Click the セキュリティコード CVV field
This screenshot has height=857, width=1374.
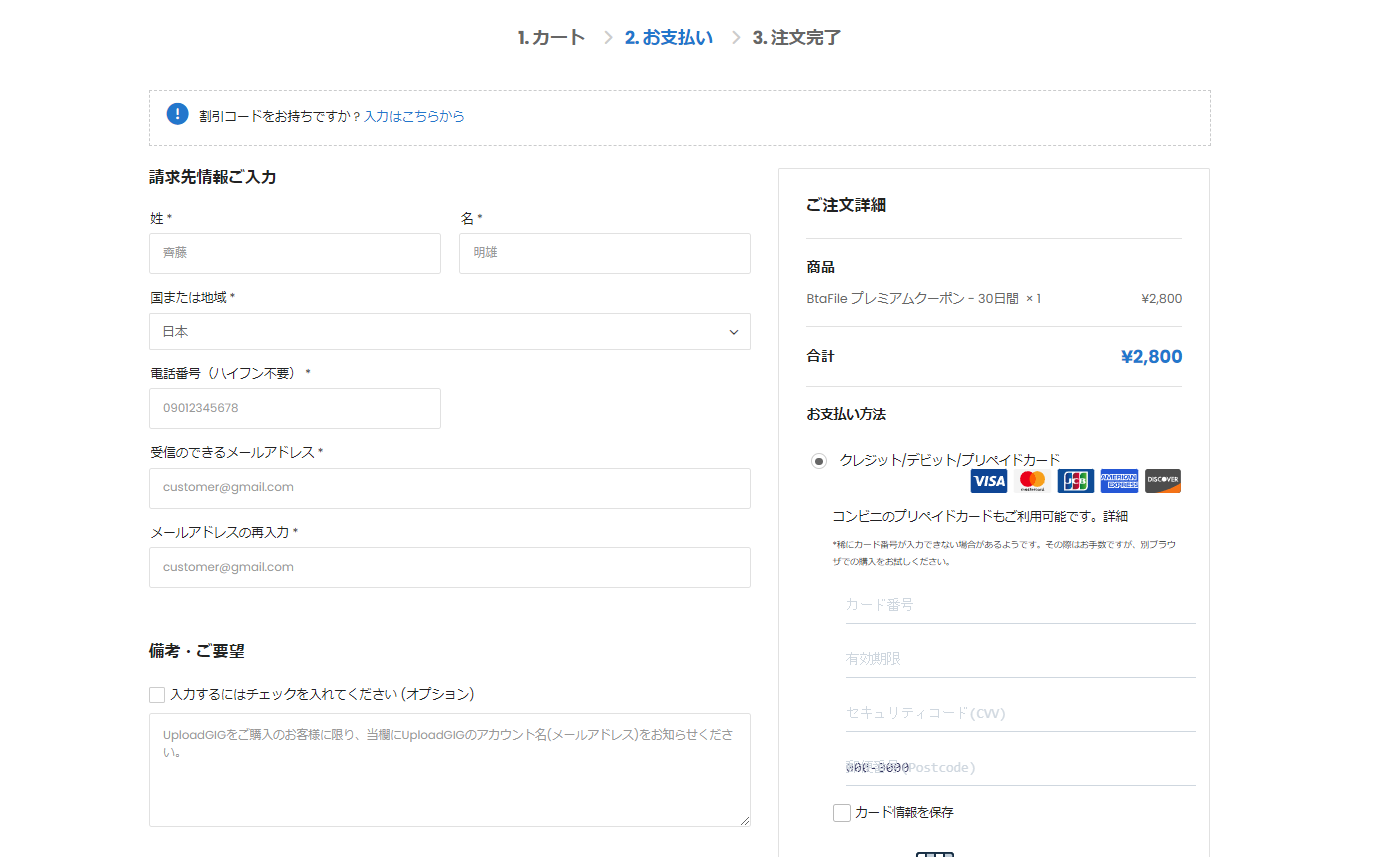[x=1020, y=713]
